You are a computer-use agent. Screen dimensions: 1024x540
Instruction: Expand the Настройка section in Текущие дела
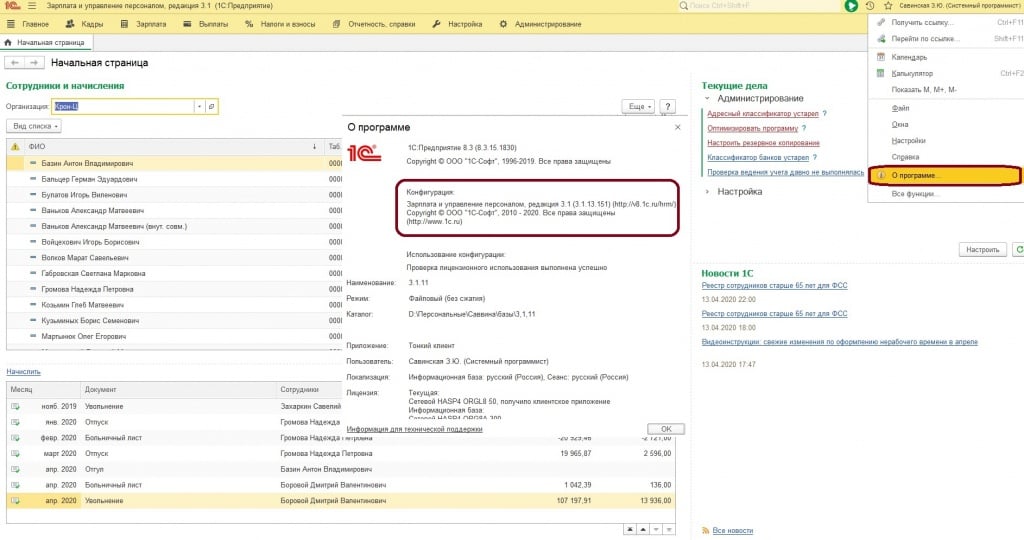(708, 191)
